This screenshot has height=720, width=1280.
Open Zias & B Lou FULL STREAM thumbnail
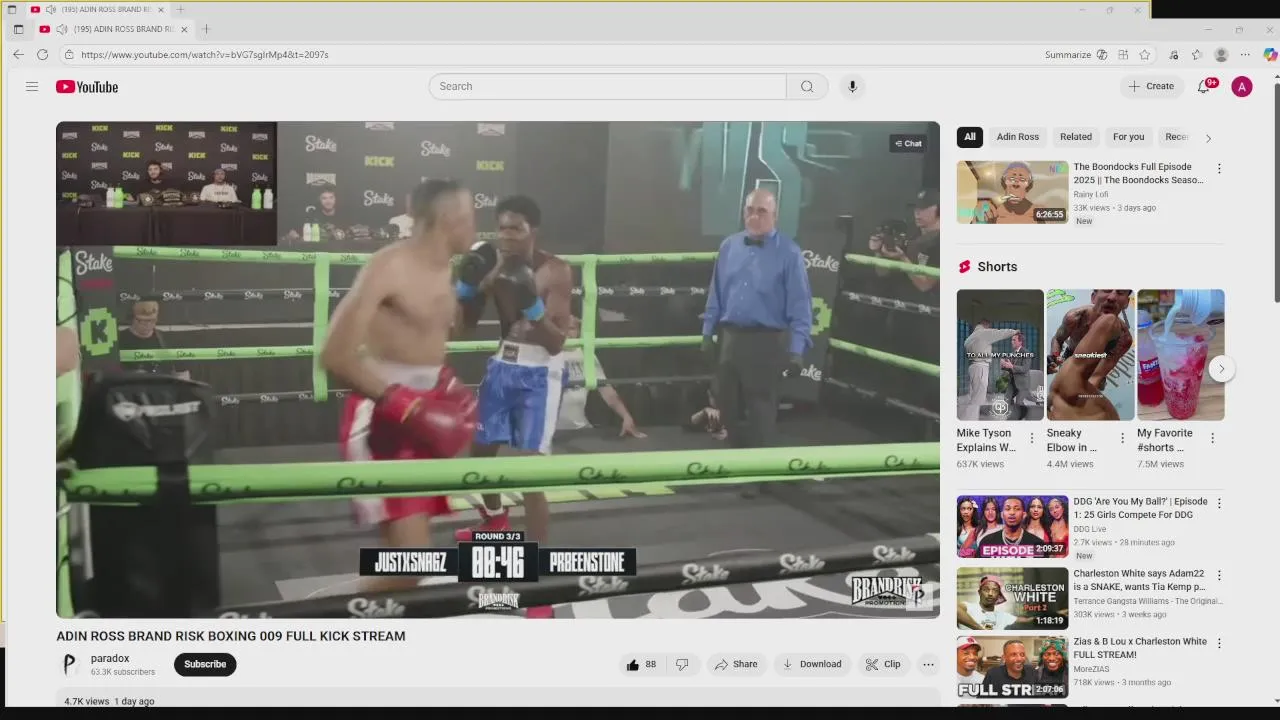point(1012,667)
